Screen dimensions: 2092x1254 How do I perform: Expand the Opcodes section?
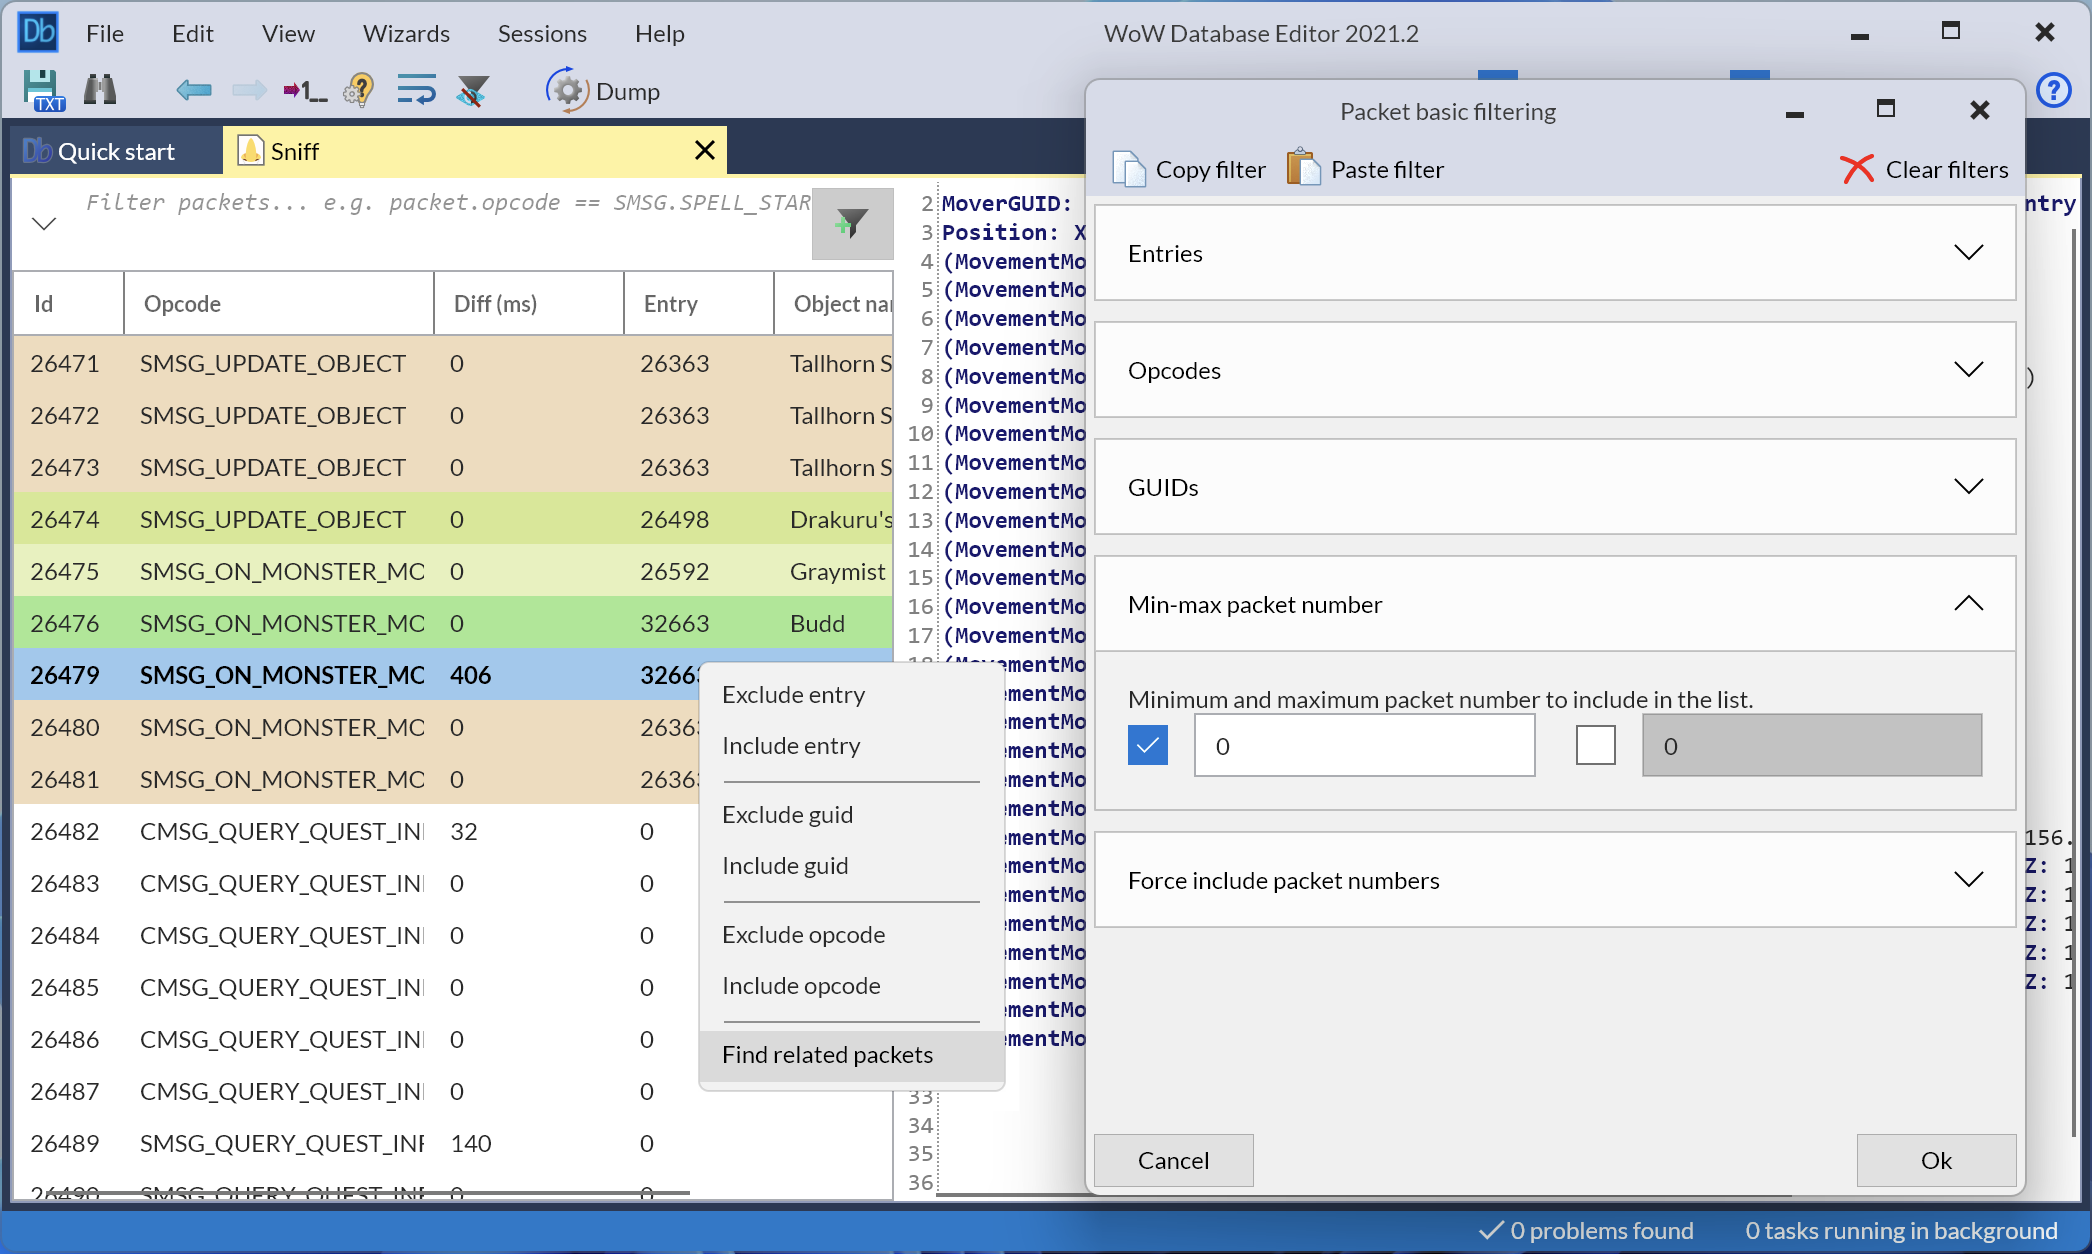[x=1967, y=369]
